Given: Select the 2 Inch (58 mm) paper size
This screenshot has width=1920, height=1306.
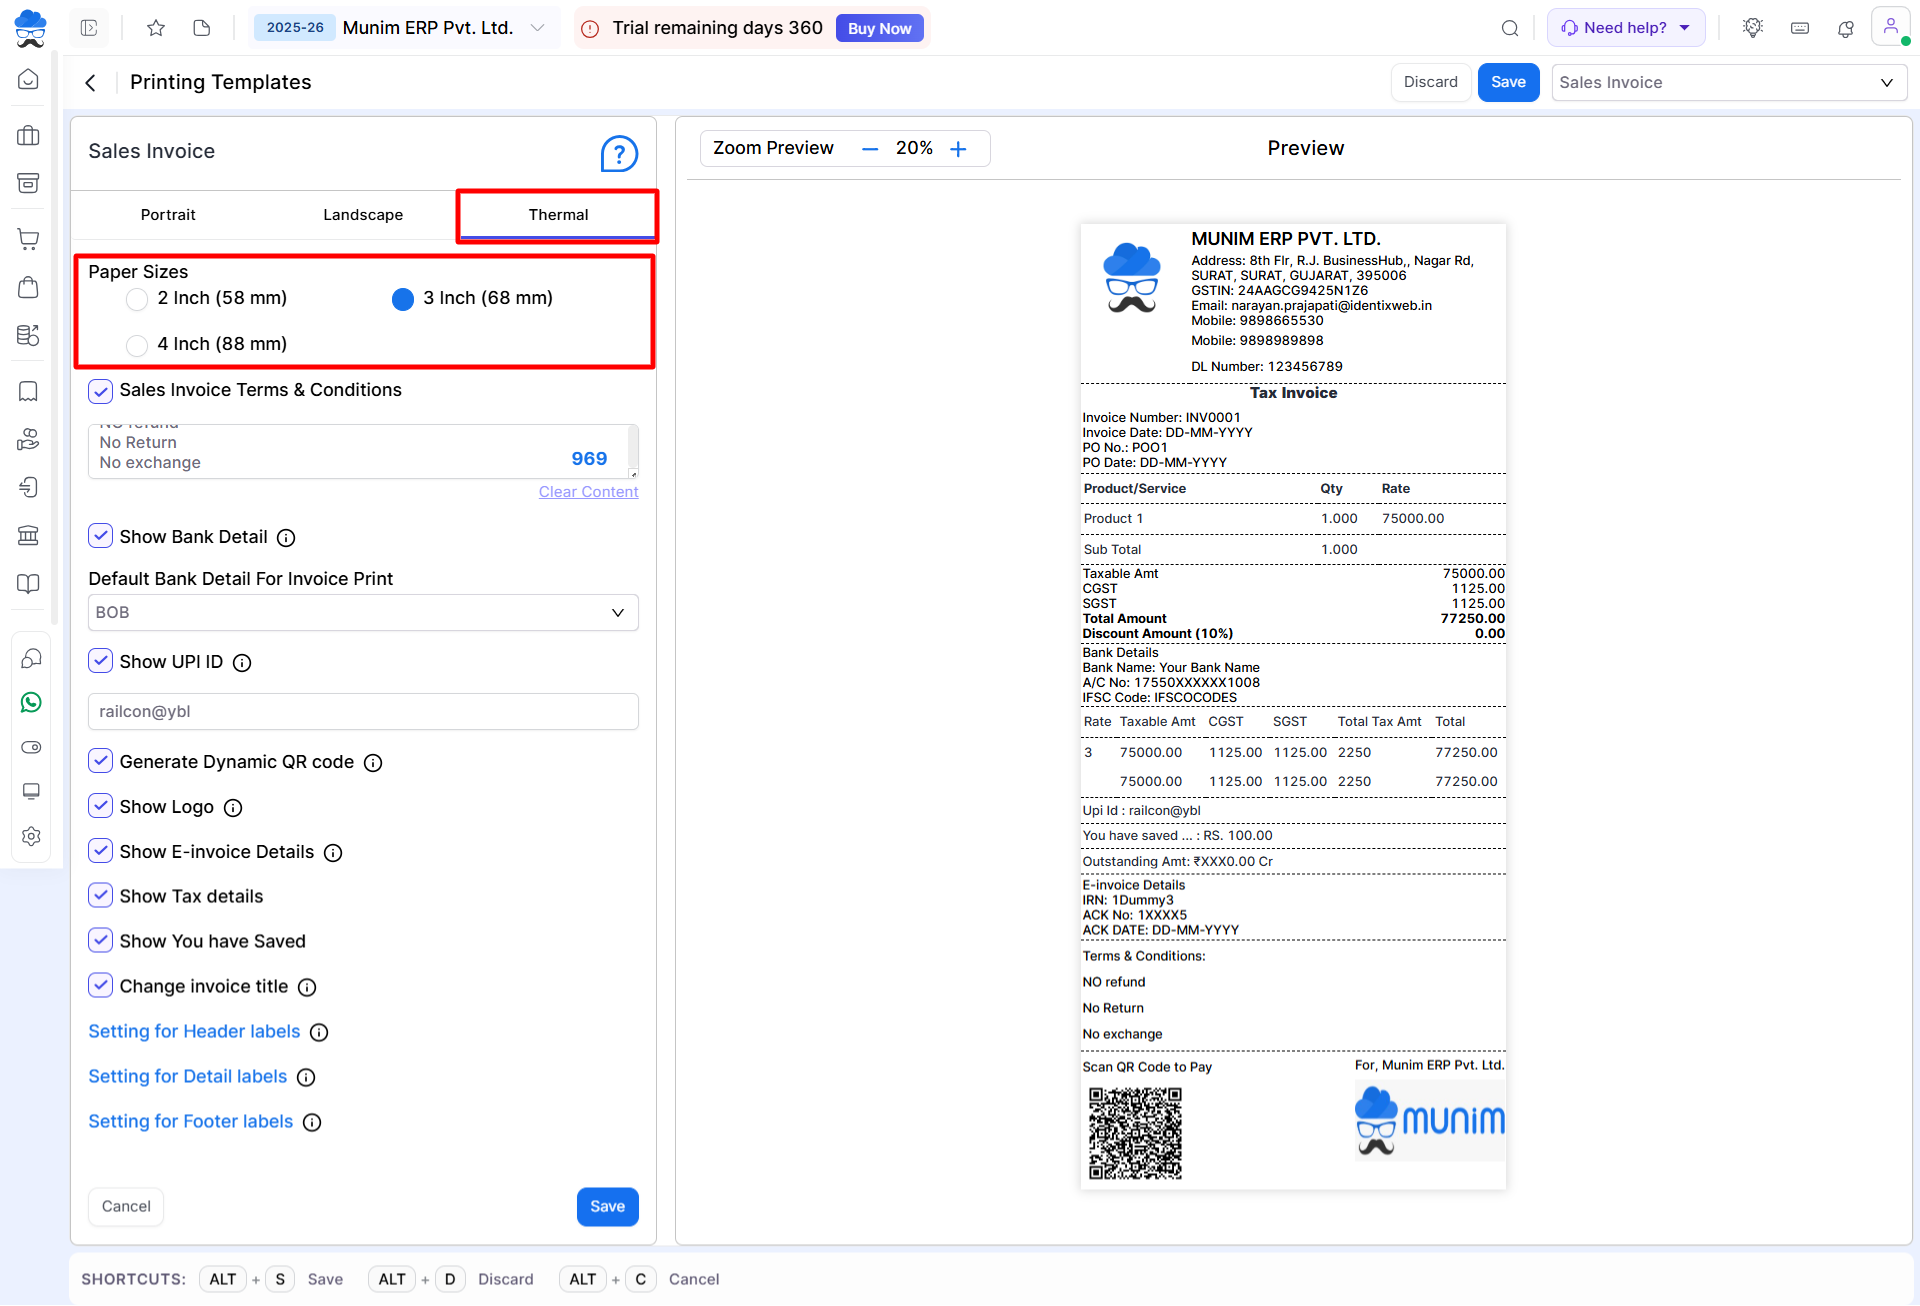Looking at the screenshot, I should coord(138,299).
